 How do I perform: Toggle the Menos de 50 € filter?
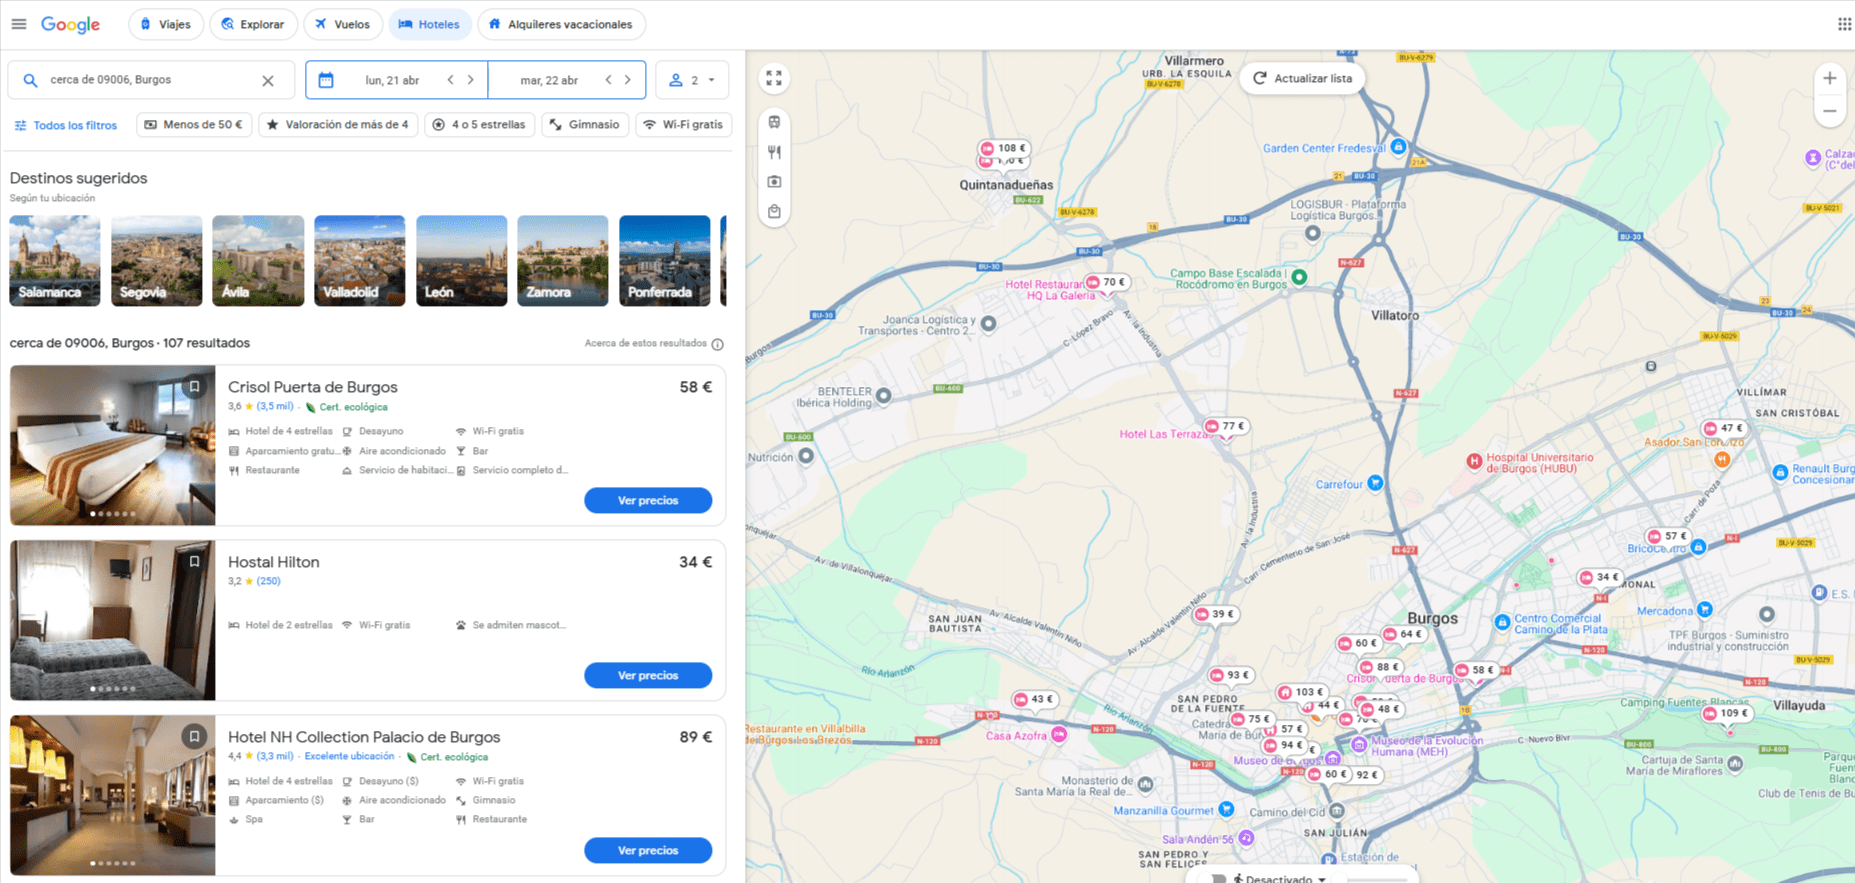pyautogui.click(x=193, y=125)
